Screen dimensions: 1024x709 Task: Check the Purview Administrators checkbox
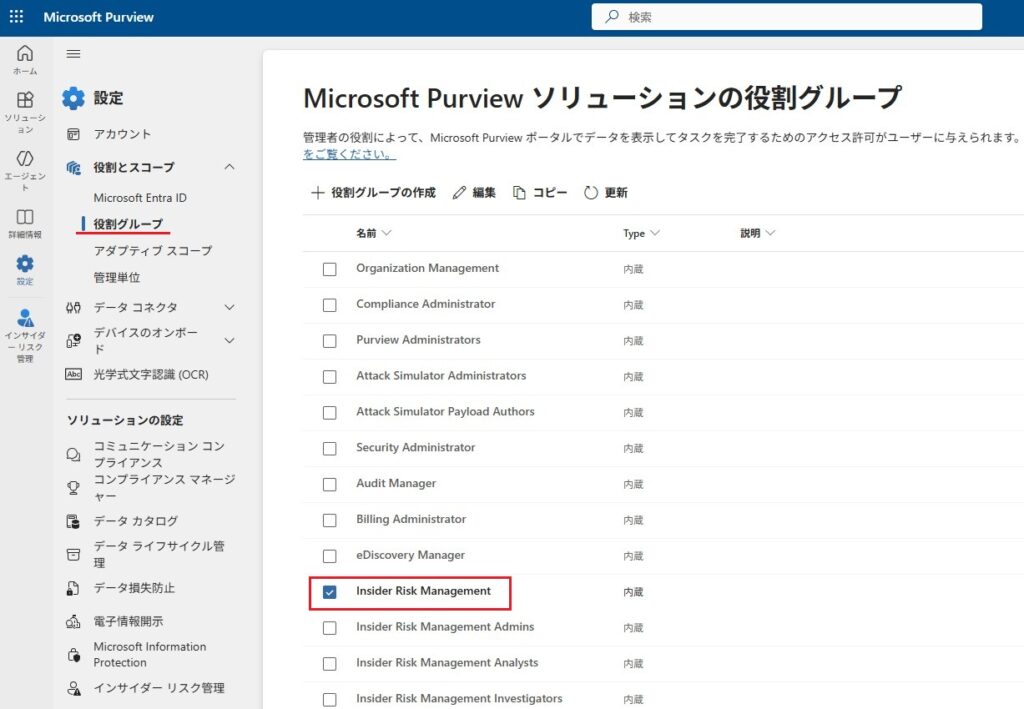pyautogui.click(x=330, y=341)
